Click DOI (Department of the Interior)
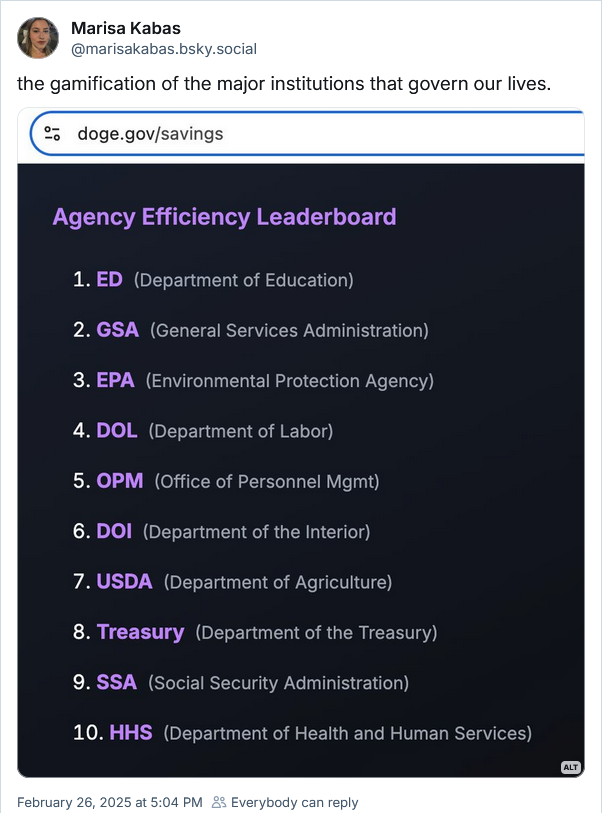 (113, 531)
